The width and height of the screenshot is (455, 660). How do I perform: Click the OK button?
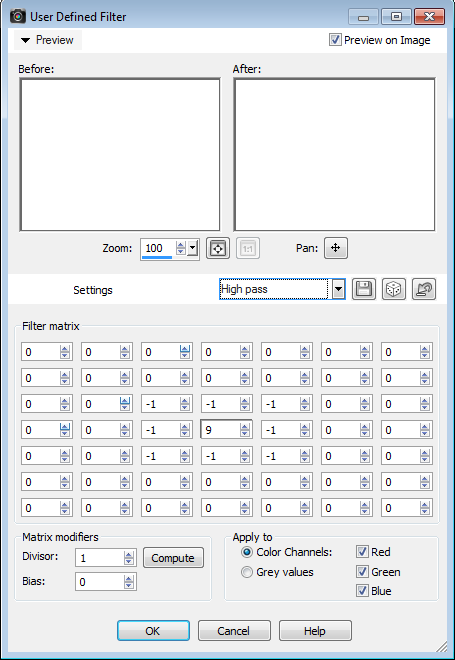point(153,631)
